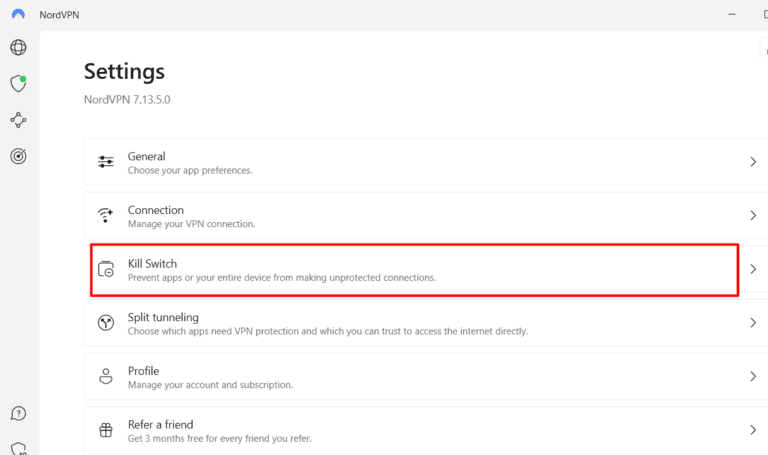
Task: Click the Kill Switch row icon
Action: (x=106, y=269)
